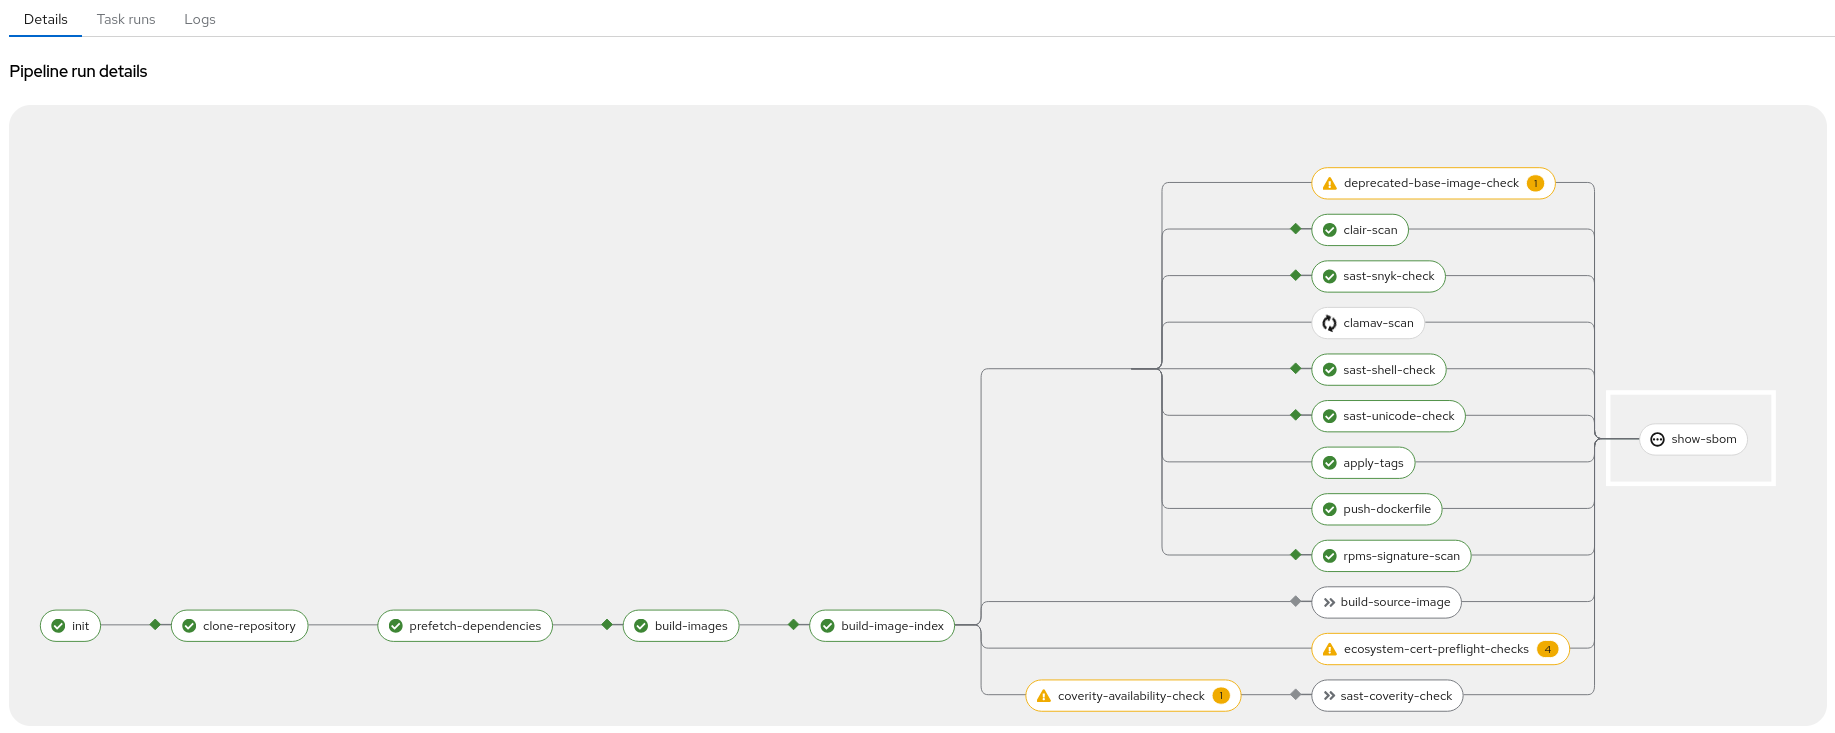The width and height of the screenshot is (1835, 733).
Task: Click the warning icon on deprecated-base-image-check
Action: point(1329,184)
